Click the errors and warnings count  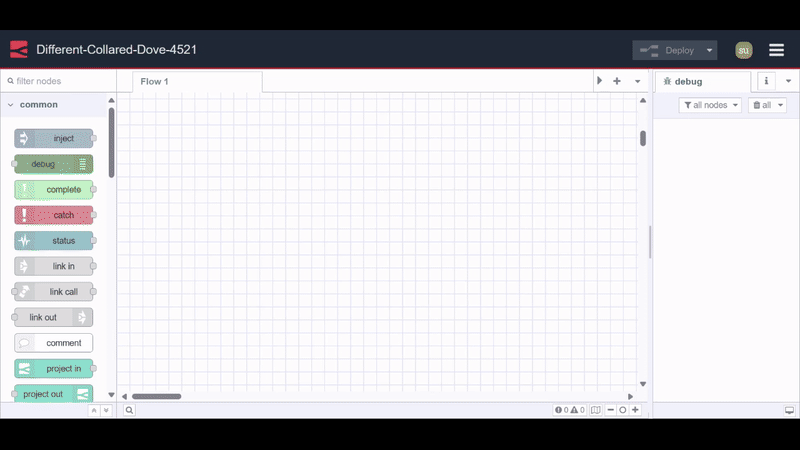coord(570,410)
